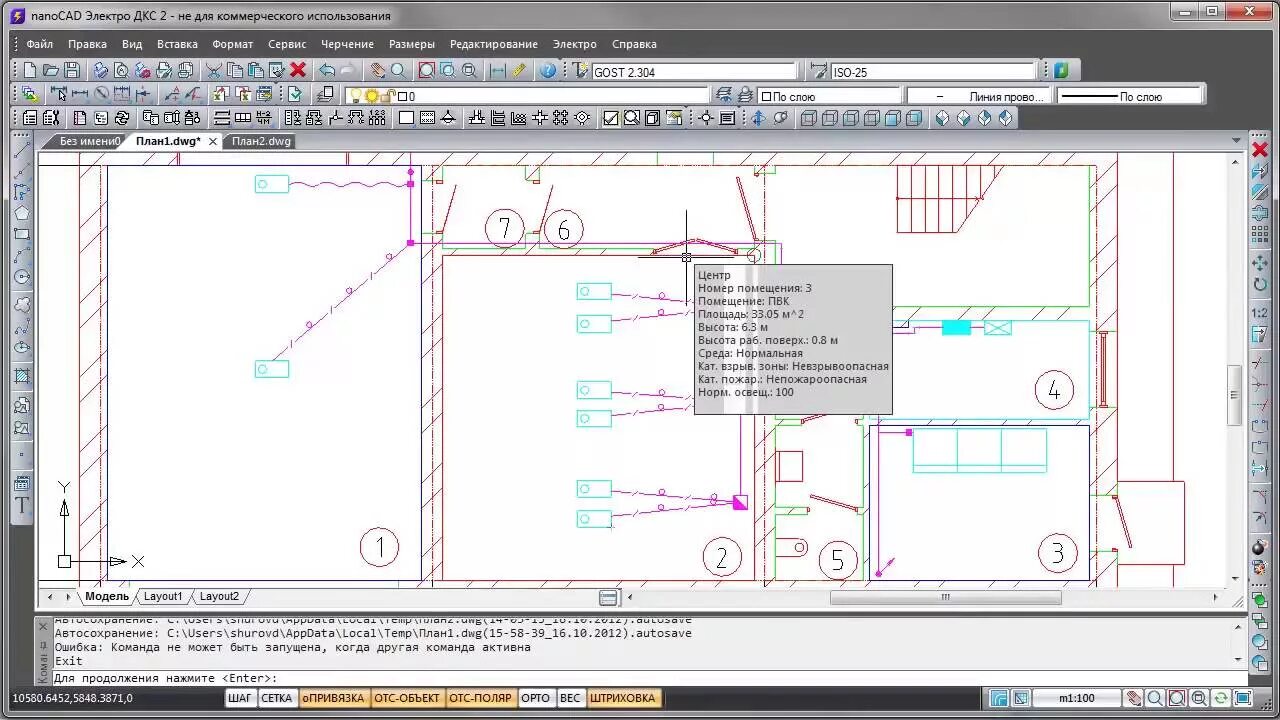The width and height of the screenshot is (1280, 720).
Task: Open the По слою color dropdown
Action: (x=828, y=96)
